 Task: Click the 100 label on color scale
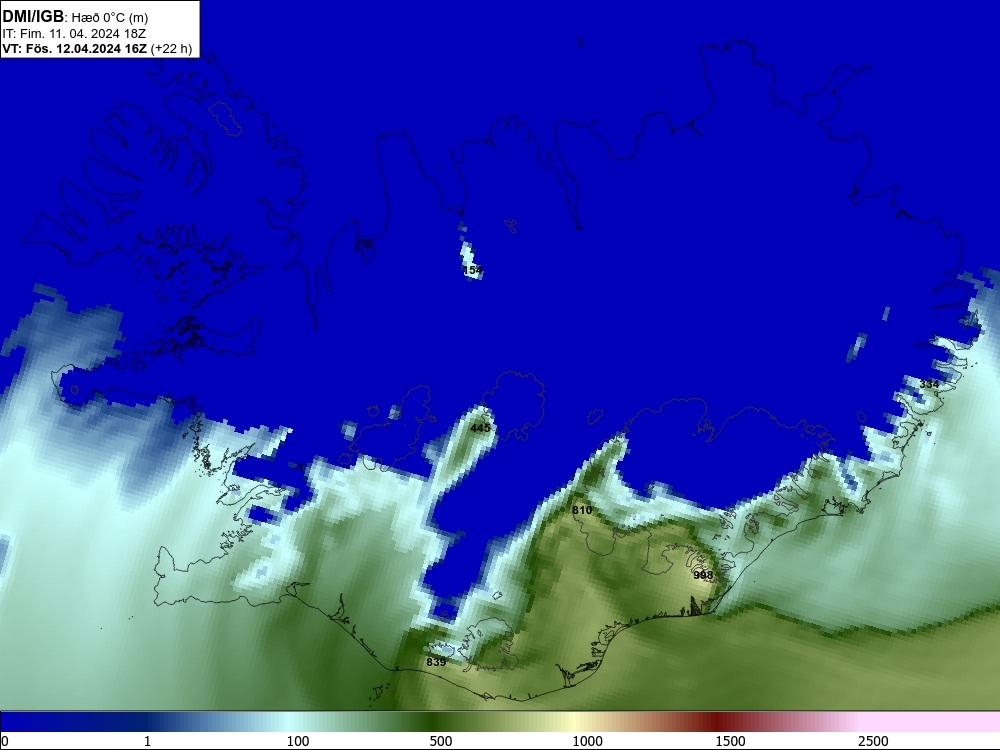tap(298, 741)
